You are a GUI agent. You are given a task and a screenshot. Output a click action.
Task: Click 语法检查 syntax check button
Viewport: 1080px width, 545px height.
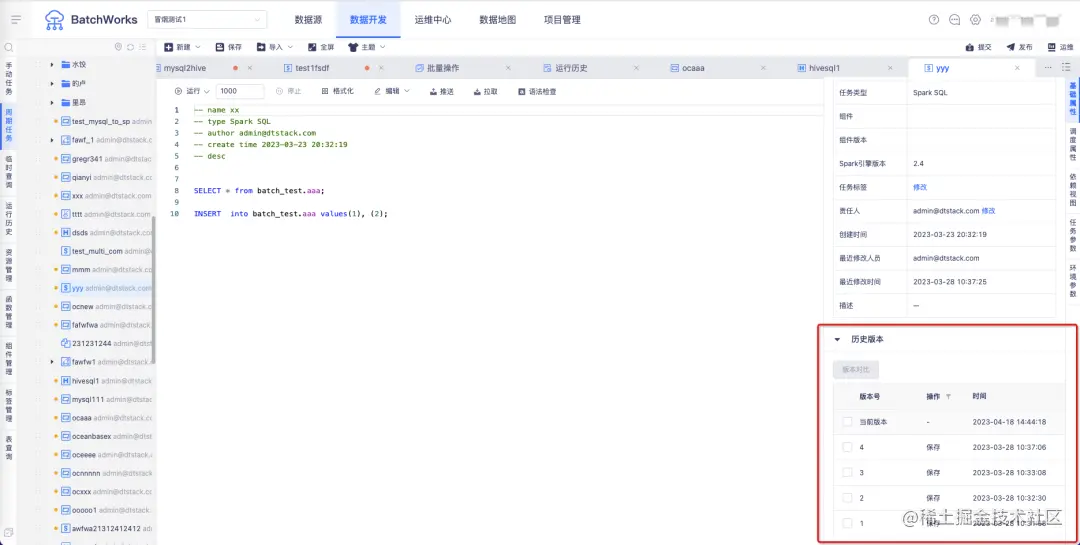537,91
